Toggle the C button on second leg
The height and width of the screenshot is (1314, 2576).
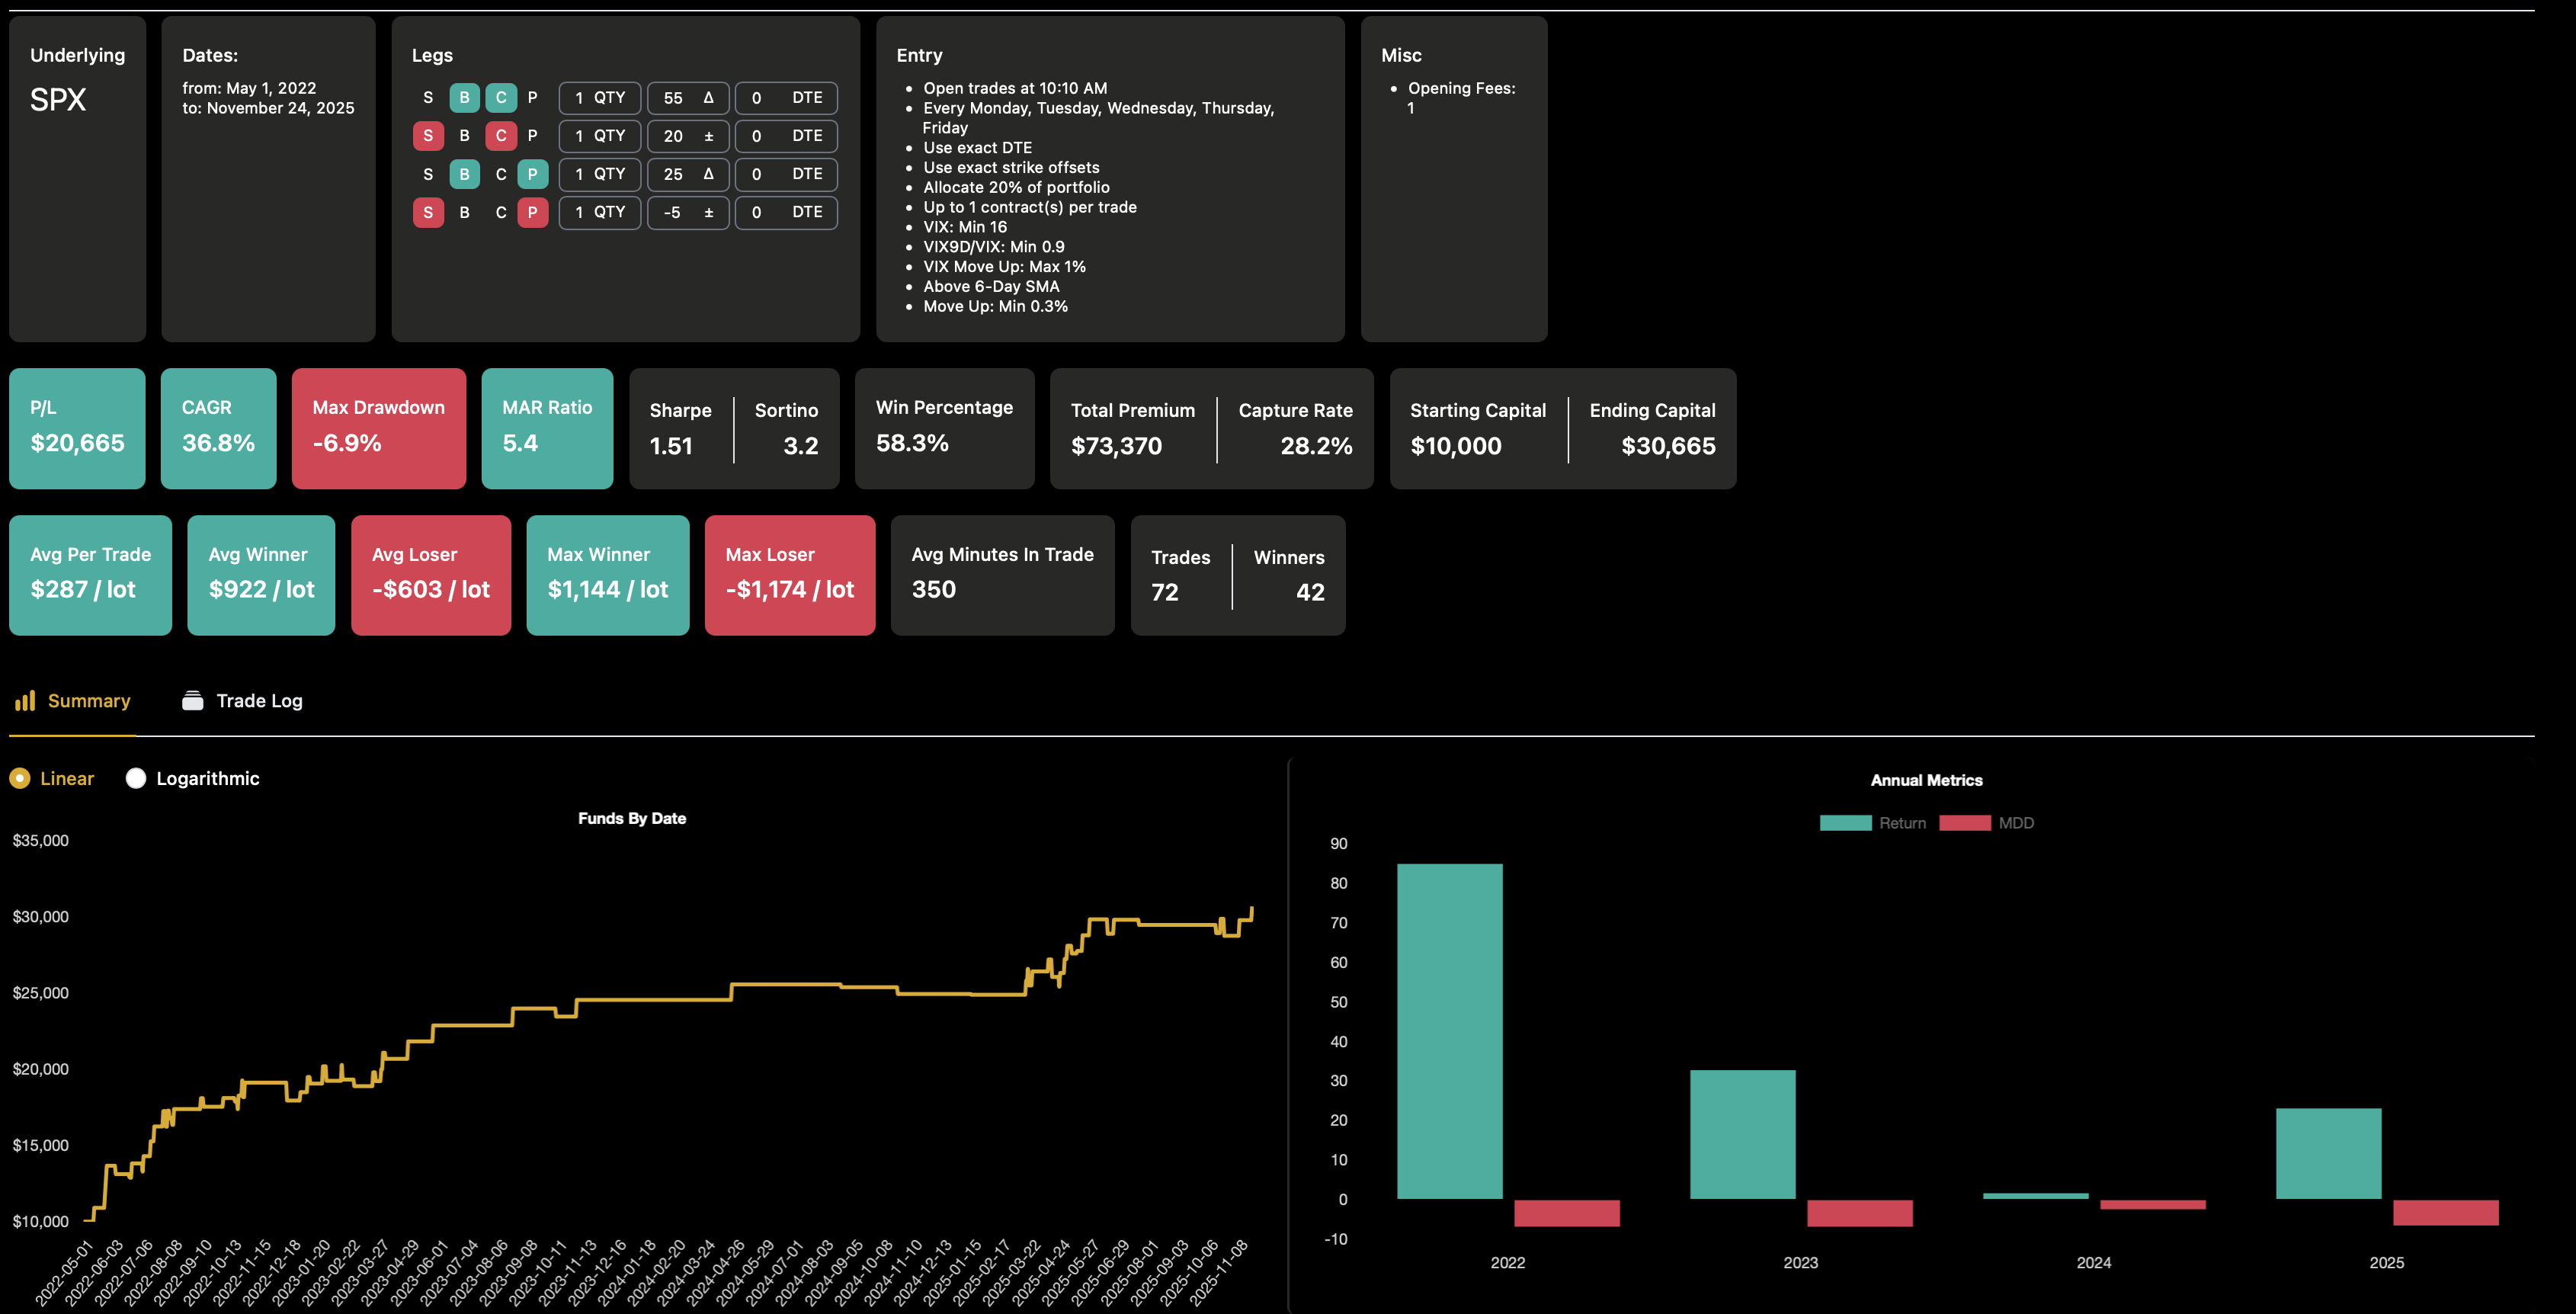pyautogui.click(x=501, y=135)
